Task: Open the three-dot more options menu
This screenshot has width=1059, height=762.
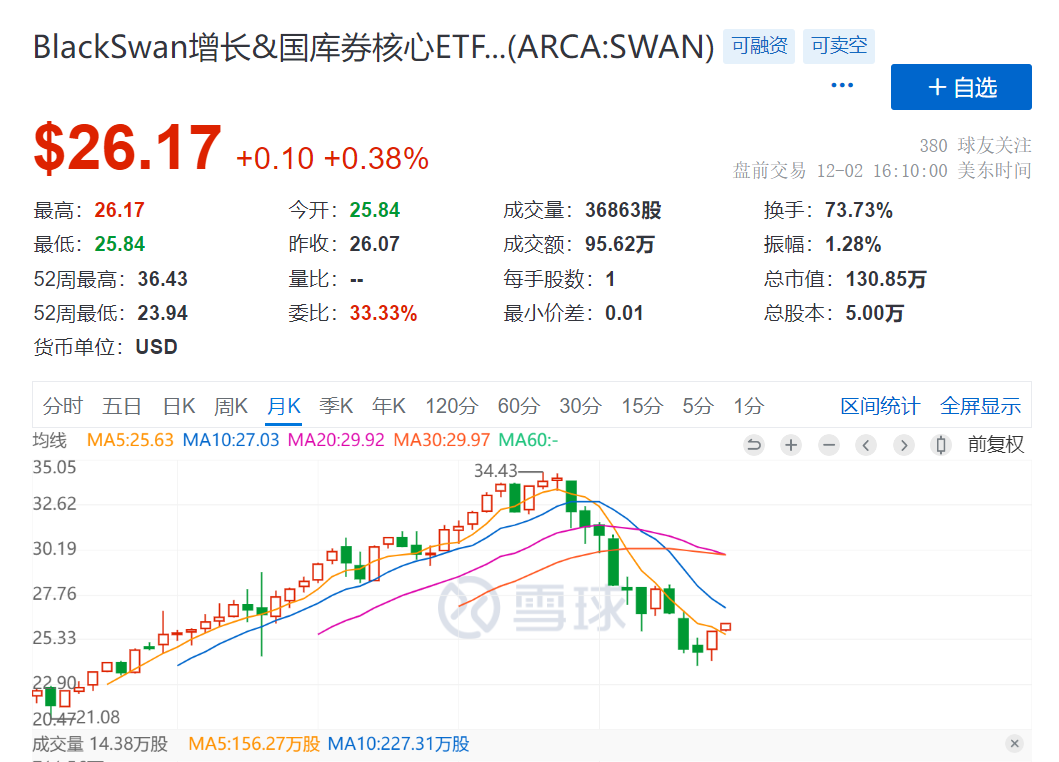Action: tap(842, 85)
